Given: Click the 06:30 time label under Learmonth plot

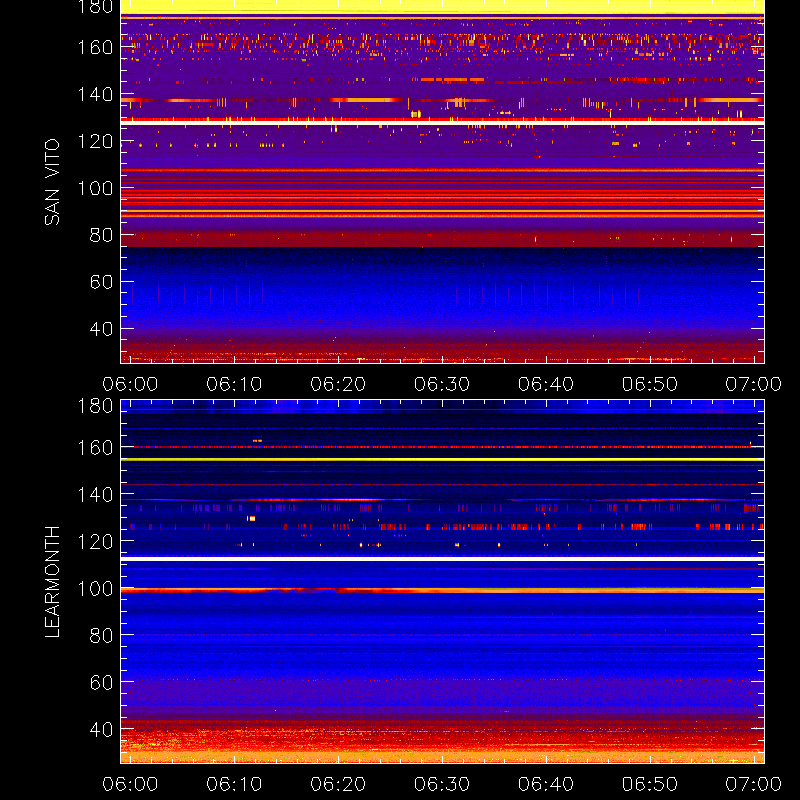Looking at the screenshot, I should point(442,784).
